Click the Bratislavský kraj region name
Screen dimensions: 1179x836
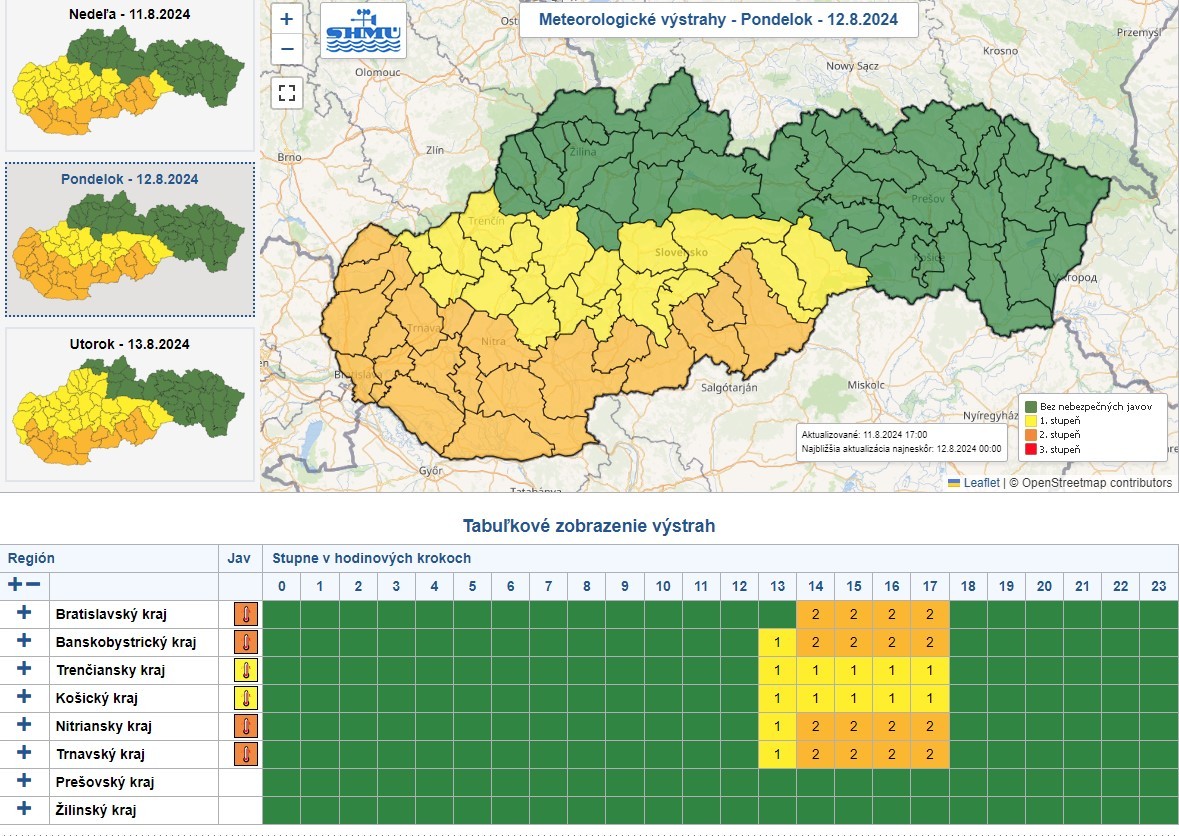[x=111, y=614]
